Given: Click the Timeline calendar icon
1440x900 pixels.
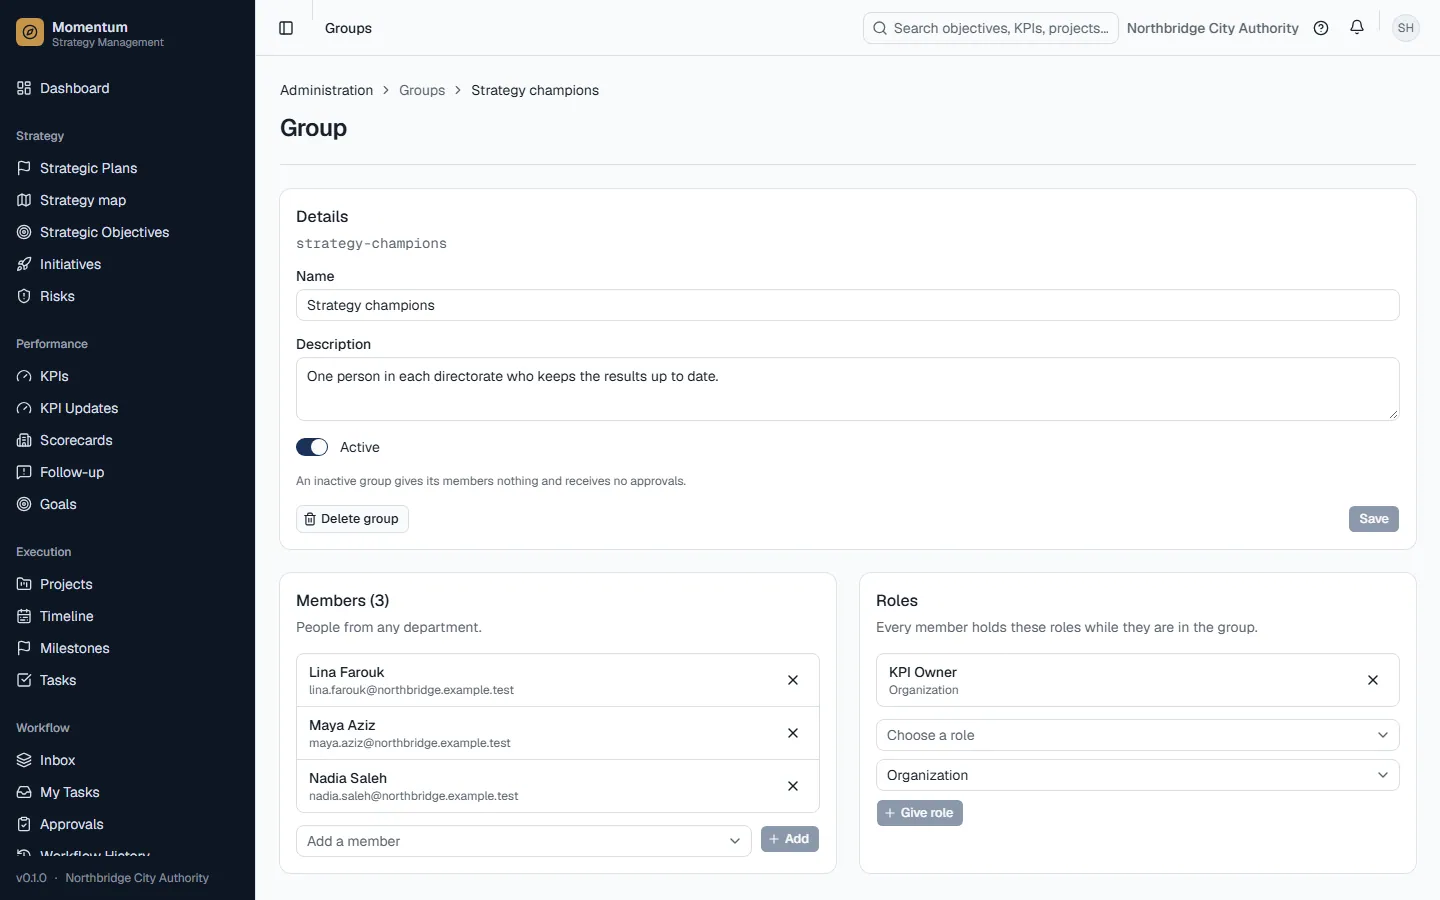Looking at the screenshot, I should click(24, 616).
